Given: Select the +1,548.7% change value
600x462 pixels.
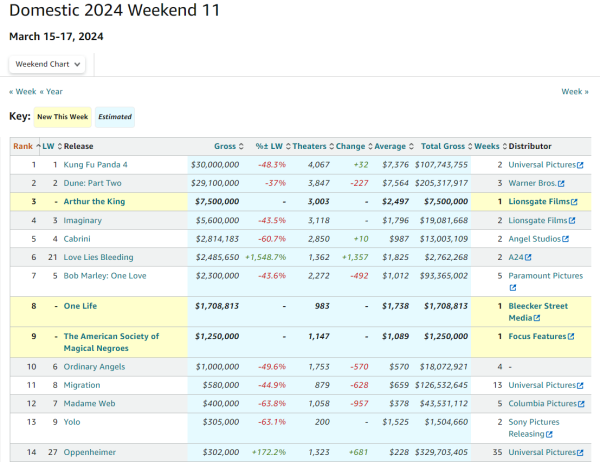Looking at the screenshot, I should click(x=266, y=257).
